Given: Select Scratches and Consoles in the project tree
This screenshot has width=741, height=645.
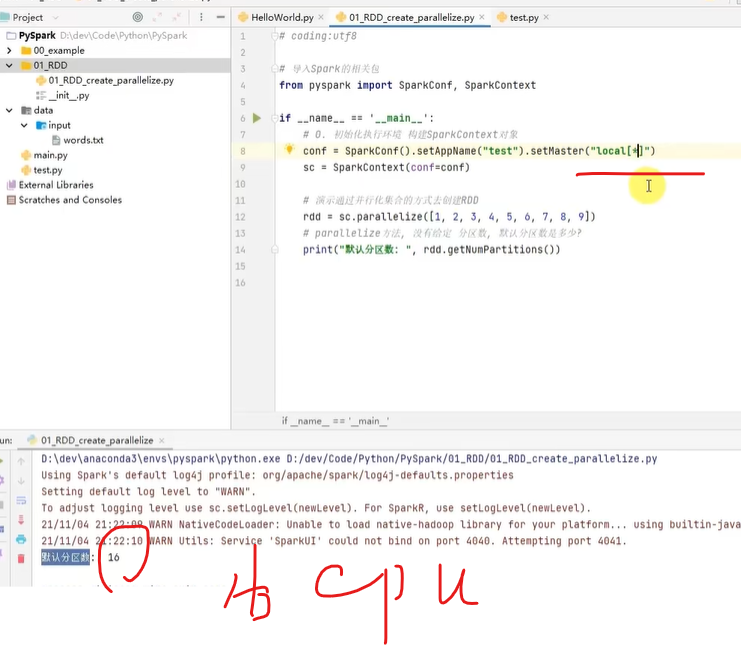Looking at the screenshot, I should click(70, 200).
